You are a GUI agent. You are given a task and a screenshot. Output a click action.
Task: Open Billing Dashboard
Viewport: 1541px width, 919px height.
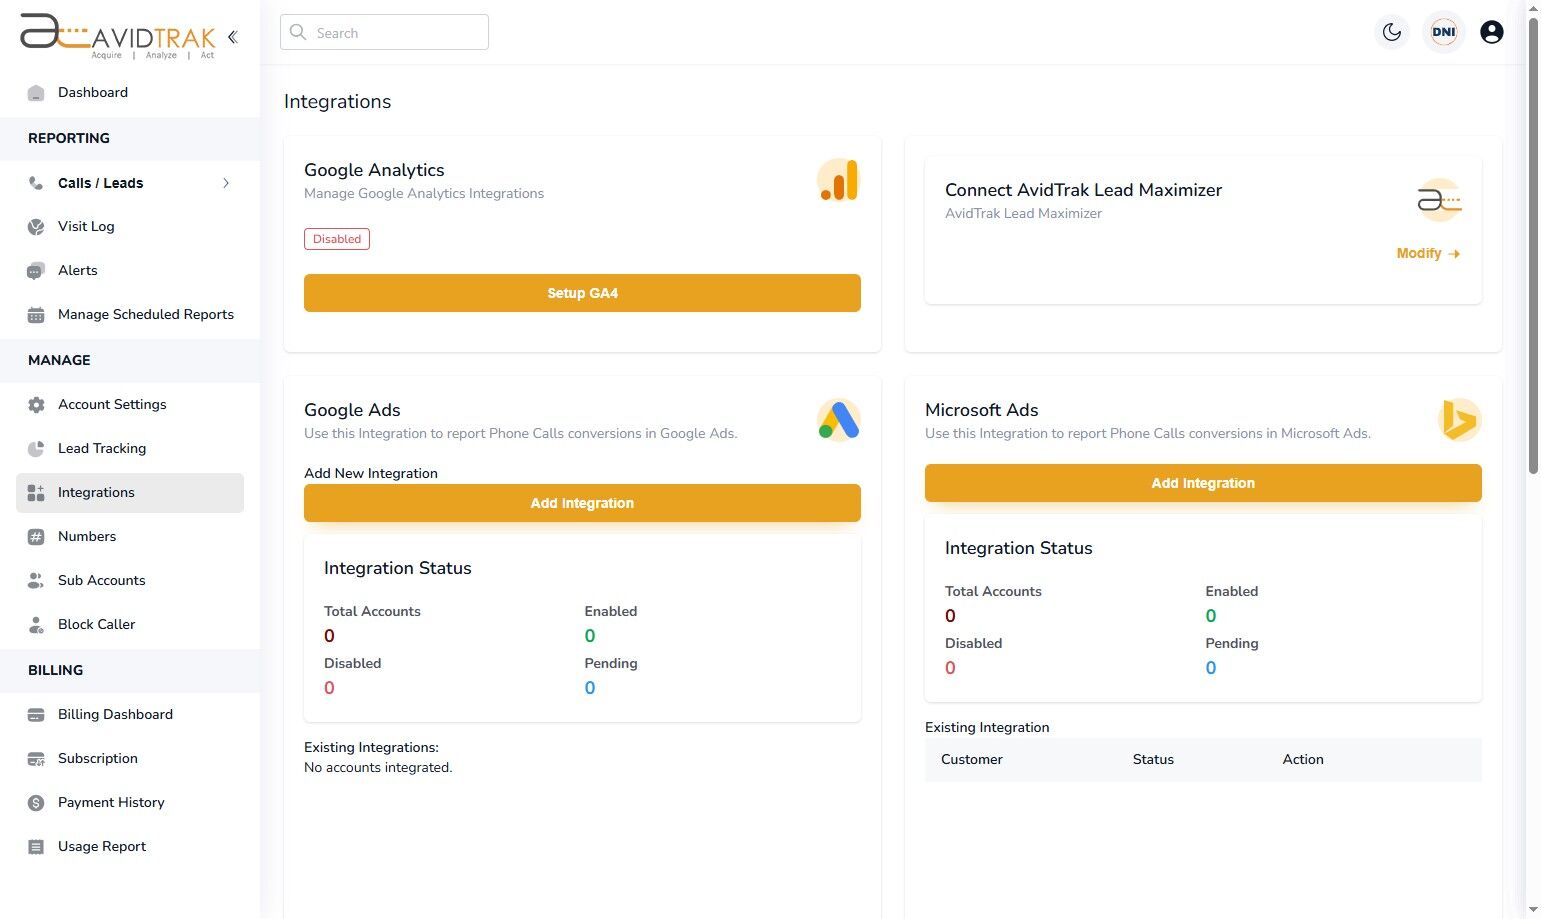[115, 715]
